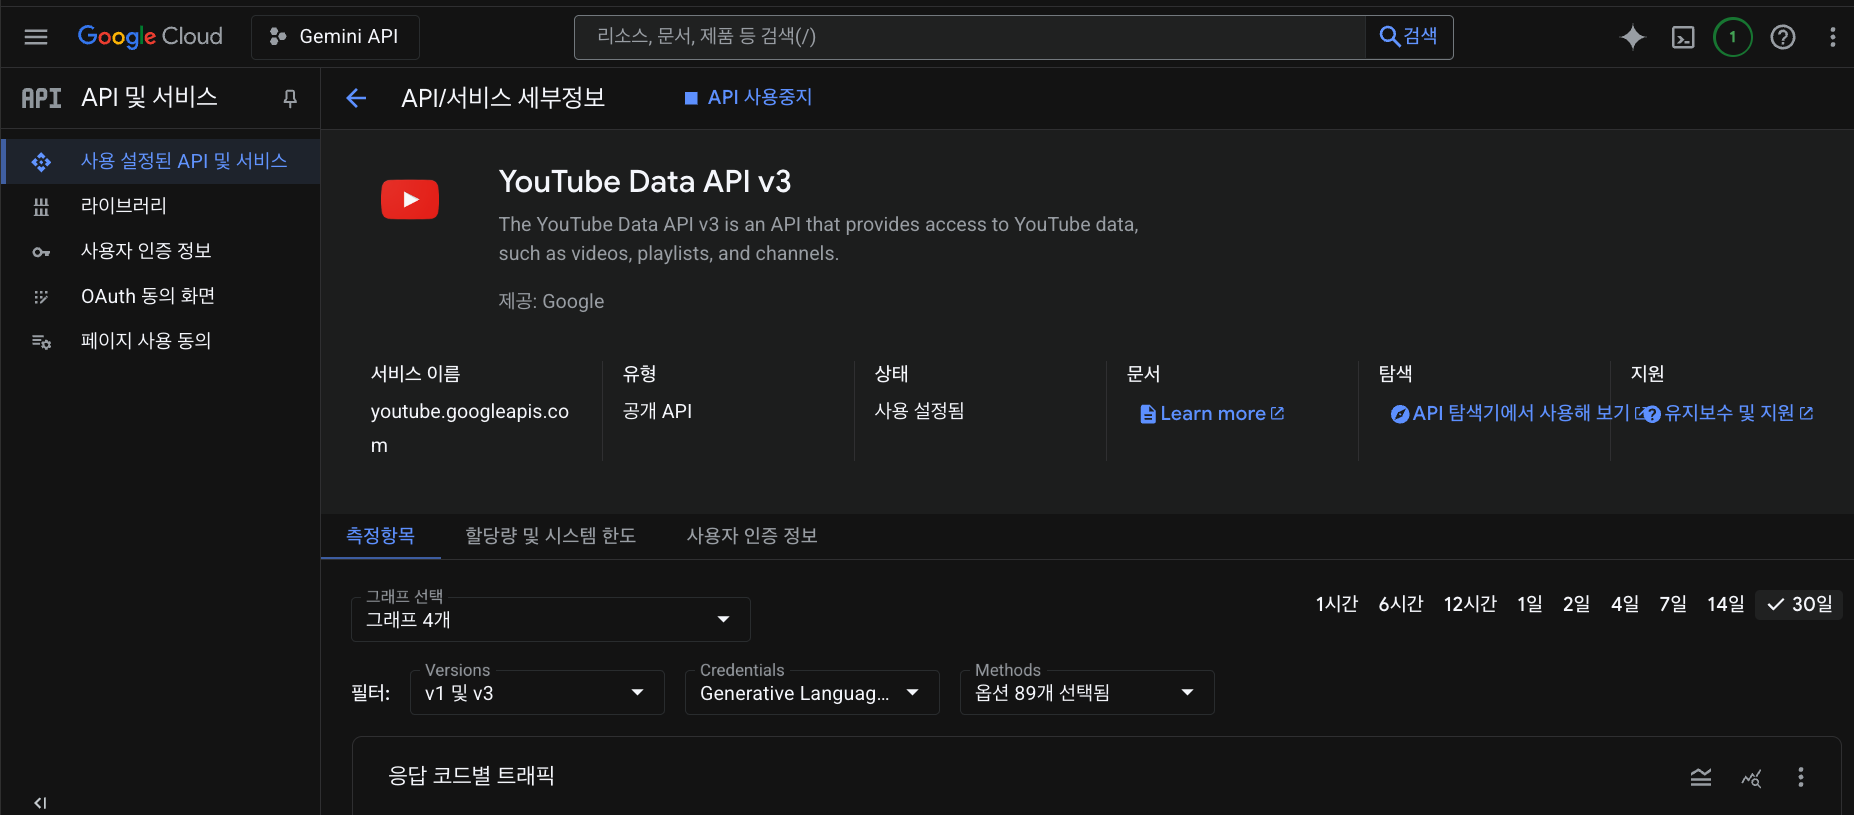This screenshot has height=815, width=1854.
Task: Open the Credentials filter dropdown
Action: 811,693
